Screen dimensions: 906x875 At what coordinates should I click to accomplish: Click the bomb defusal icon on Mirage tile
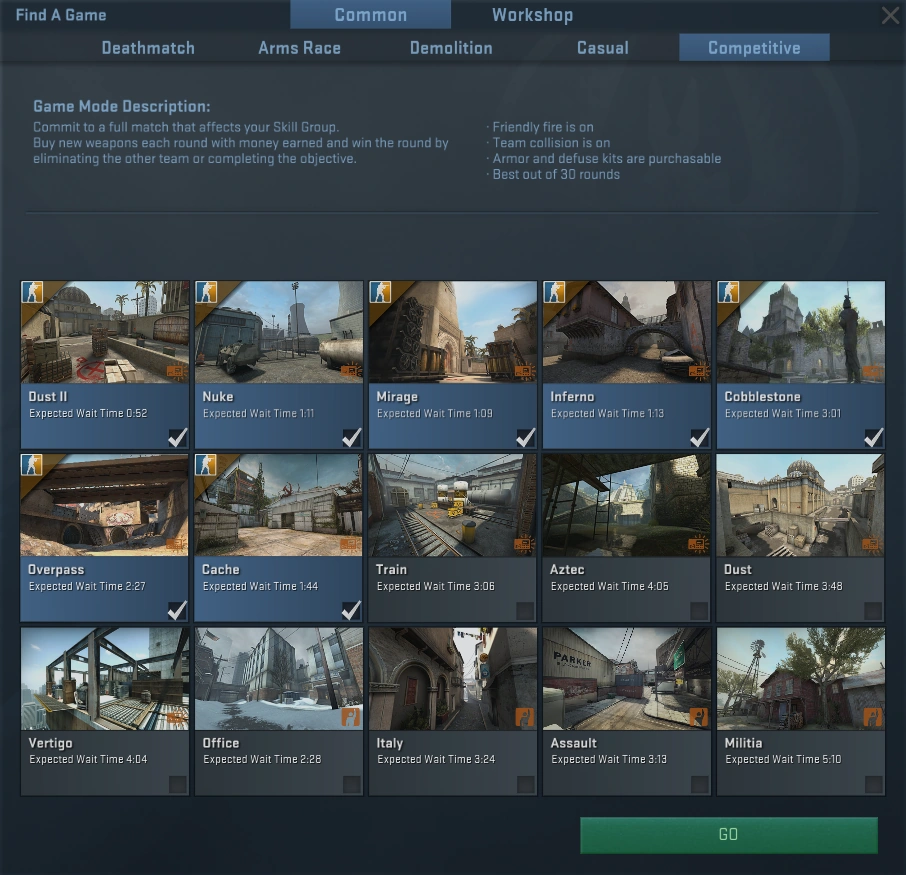click(x=522, y=371)
